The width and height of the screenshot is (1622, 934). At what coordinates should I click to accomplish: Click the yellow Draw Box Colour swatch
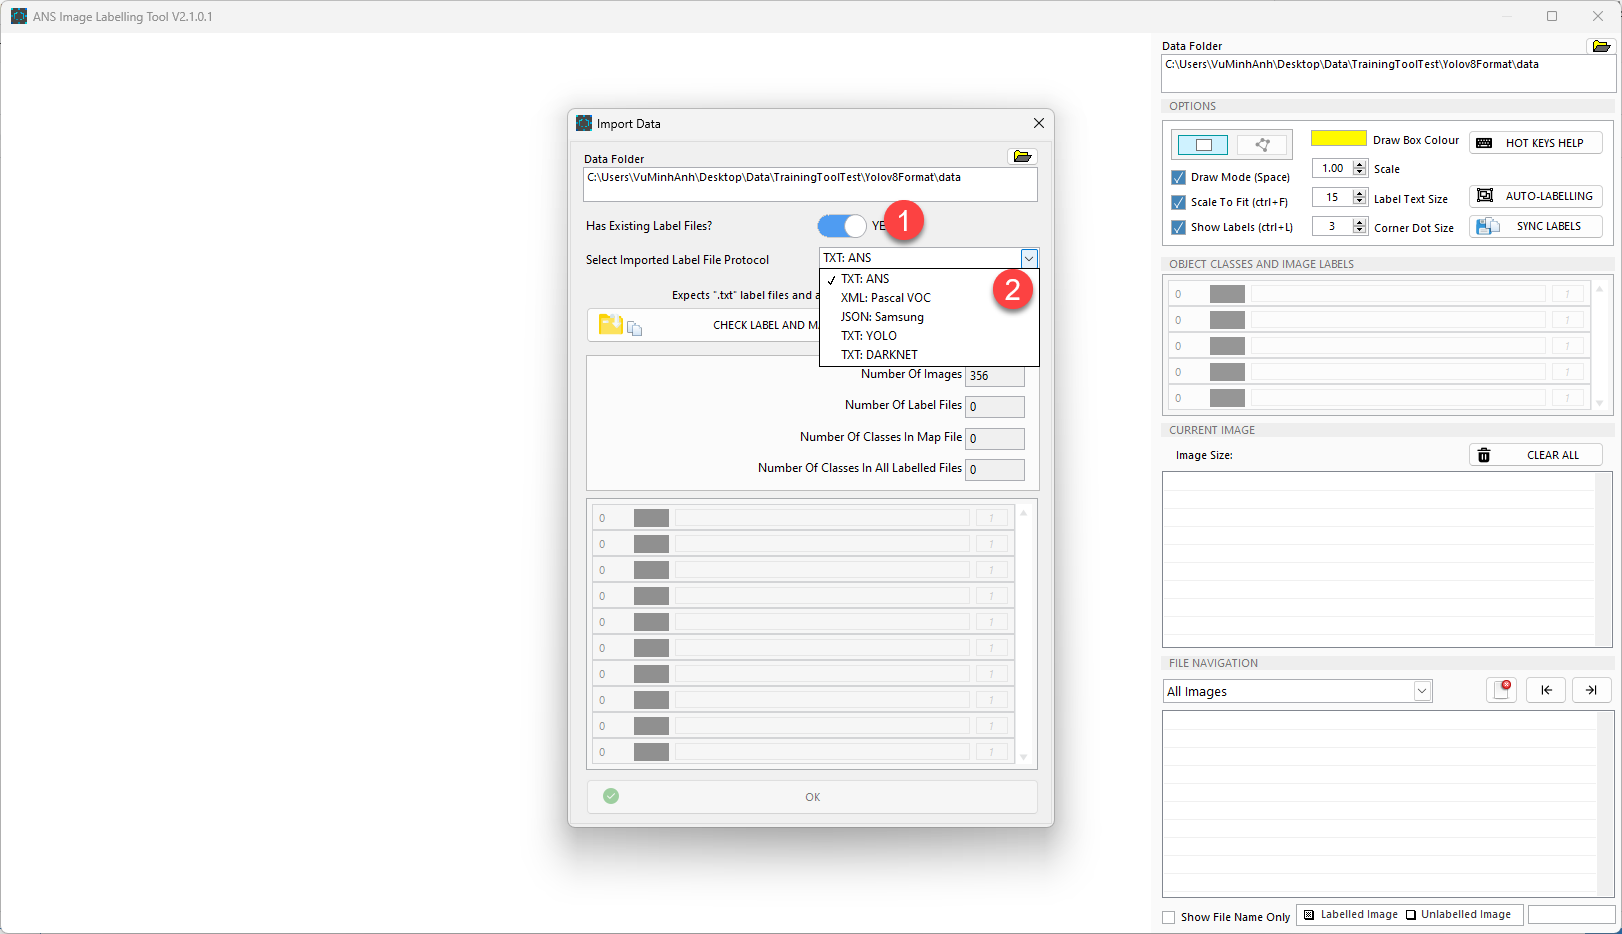[1338, 139]
